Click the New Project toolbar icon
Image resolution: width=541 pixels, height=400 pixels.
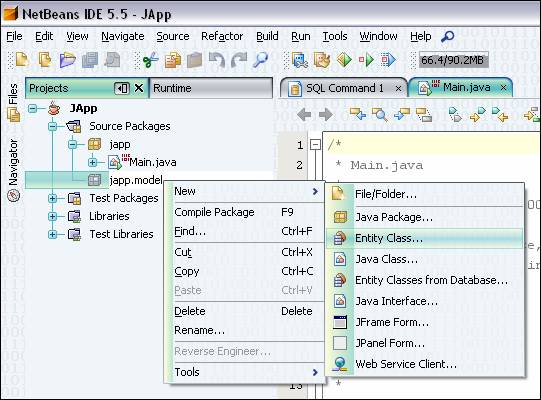45,60
